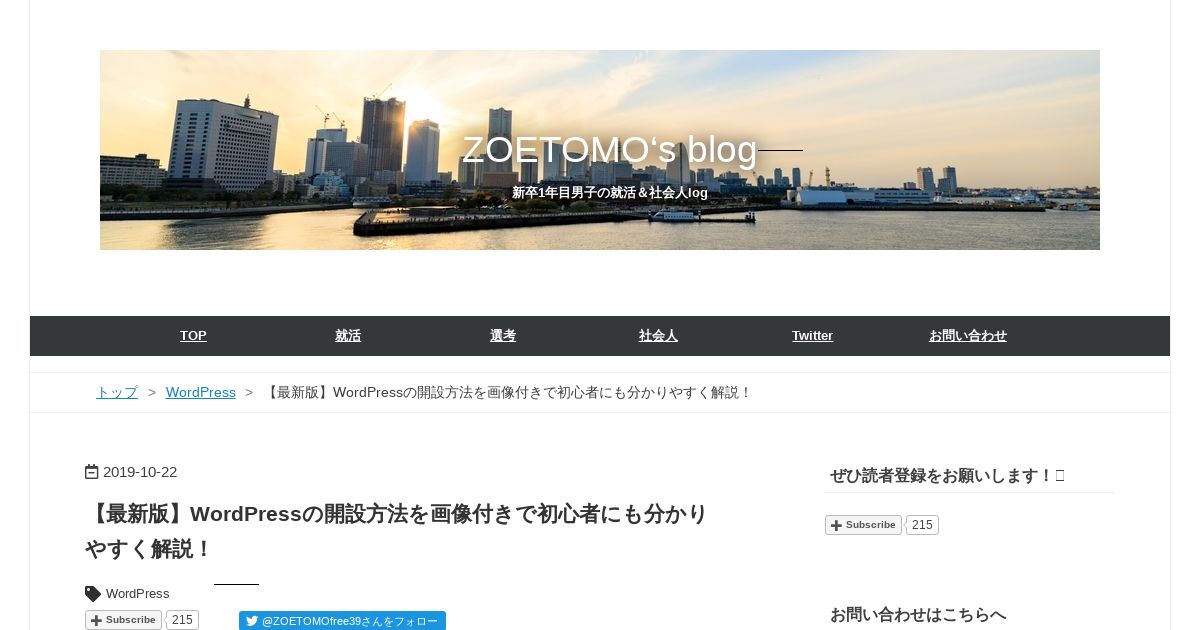The image size is (1200, 630).
Task: Follow @ZOETOMOfree39 on Twitter button
Action: [342, 621]
